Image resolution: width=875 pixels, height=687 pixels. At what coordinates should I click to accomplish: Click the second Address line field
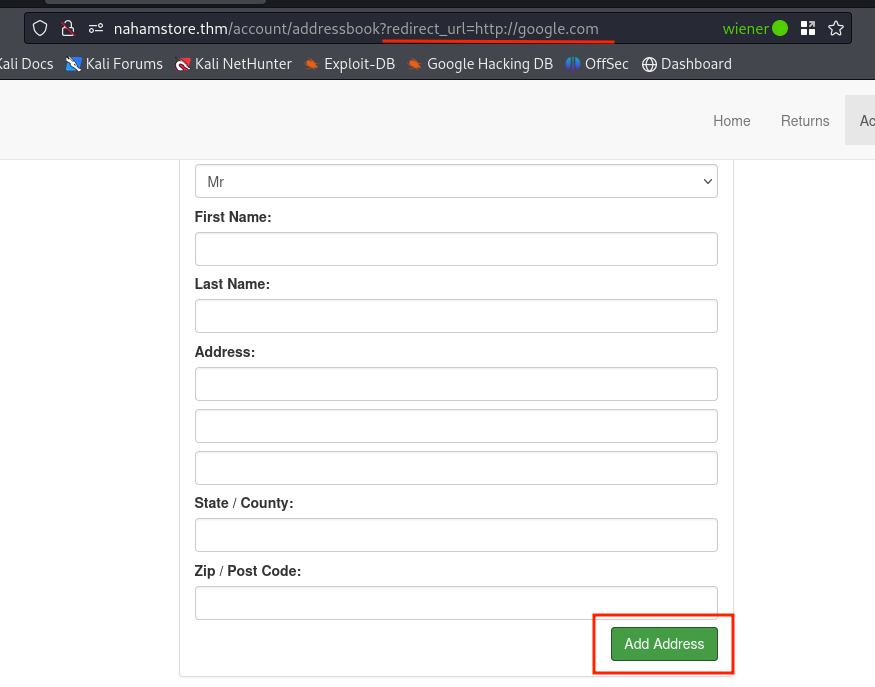pos(456,426)
